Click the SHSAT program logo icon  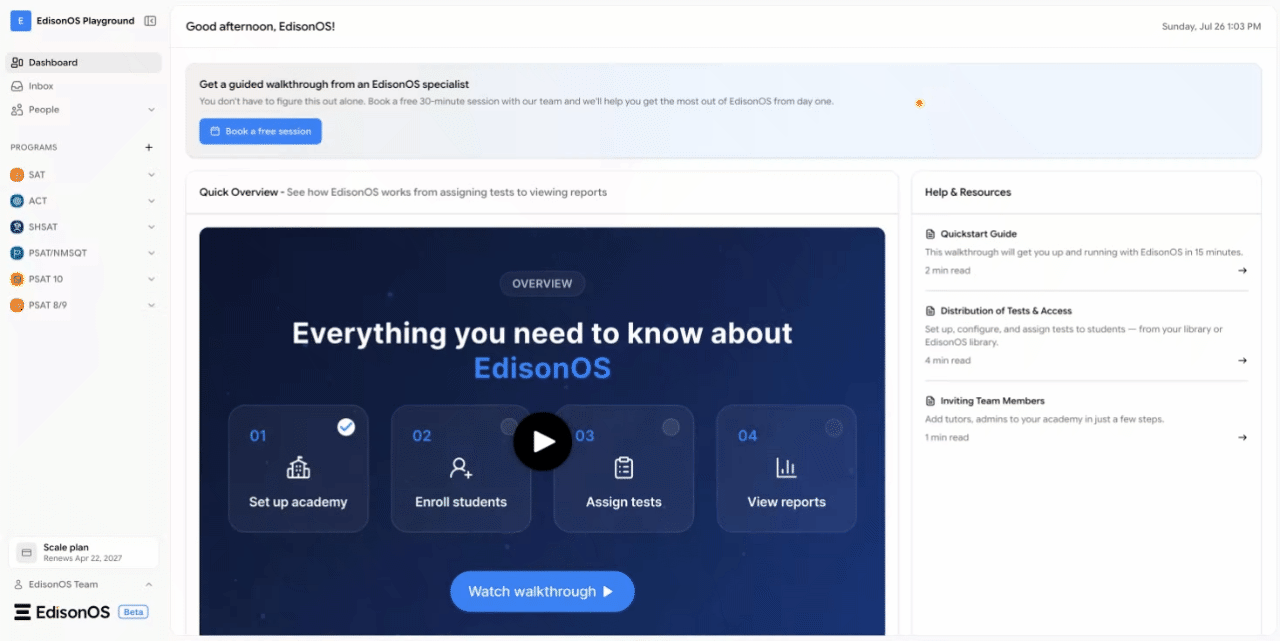click(17, 227)
